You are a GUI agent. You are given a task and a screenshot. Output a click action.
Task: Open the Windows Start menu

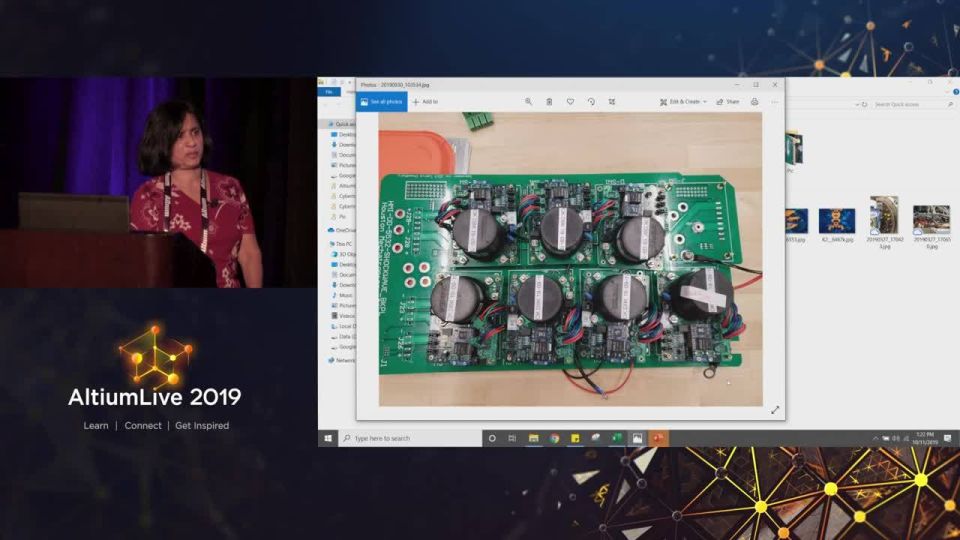tap(328, 438)
